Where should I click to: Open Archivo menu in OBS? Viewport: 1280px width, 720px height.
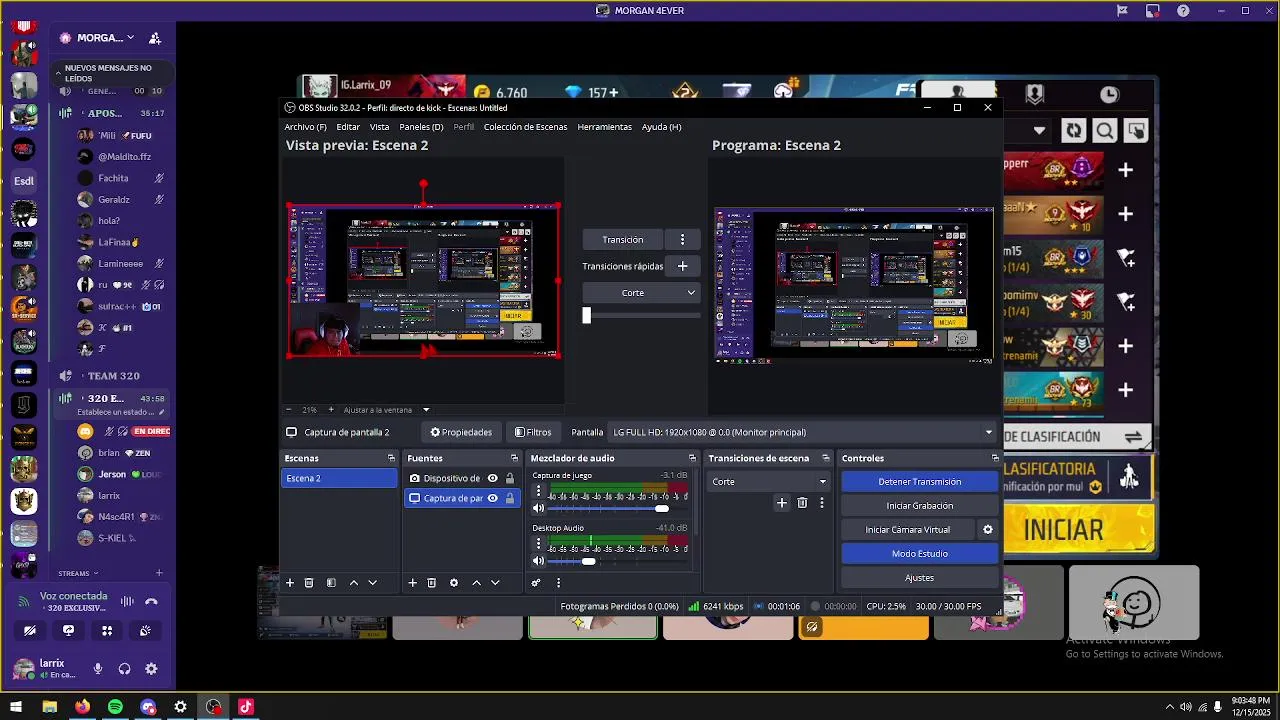click(x=305, y=127)
